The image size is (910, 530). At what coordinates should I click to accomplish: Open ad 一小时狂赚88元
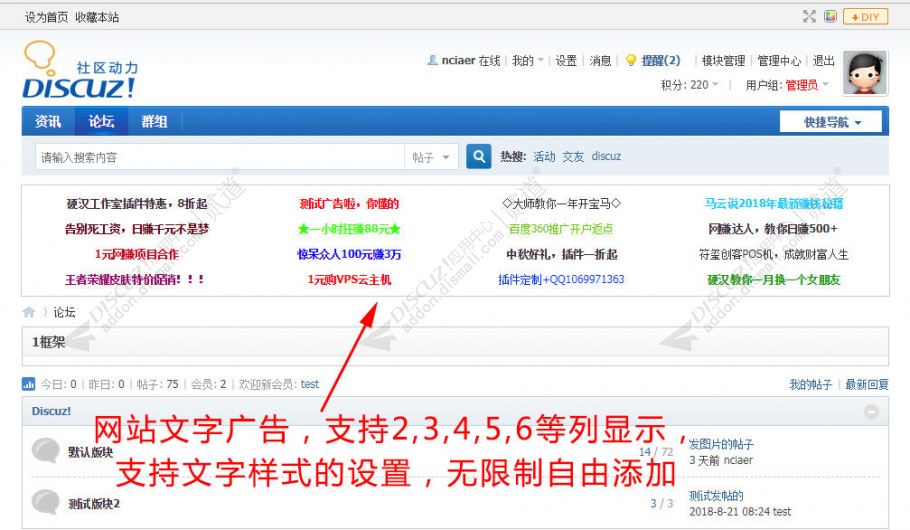tap(349, 229)
